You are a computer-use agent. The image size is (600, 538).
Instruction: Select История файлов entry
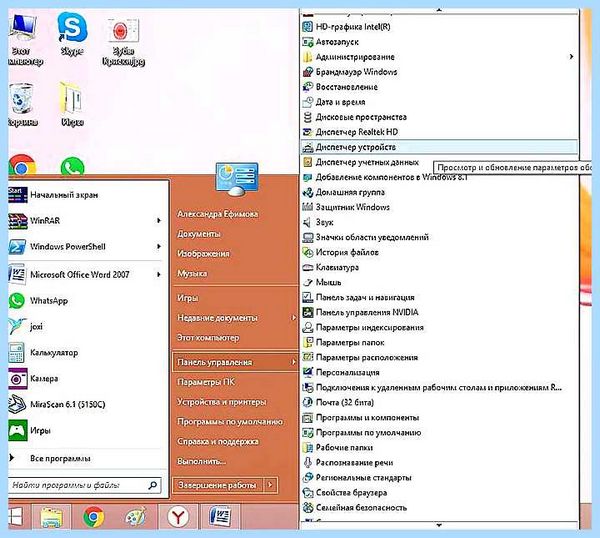pyautogui.click(x=347, y=252)
